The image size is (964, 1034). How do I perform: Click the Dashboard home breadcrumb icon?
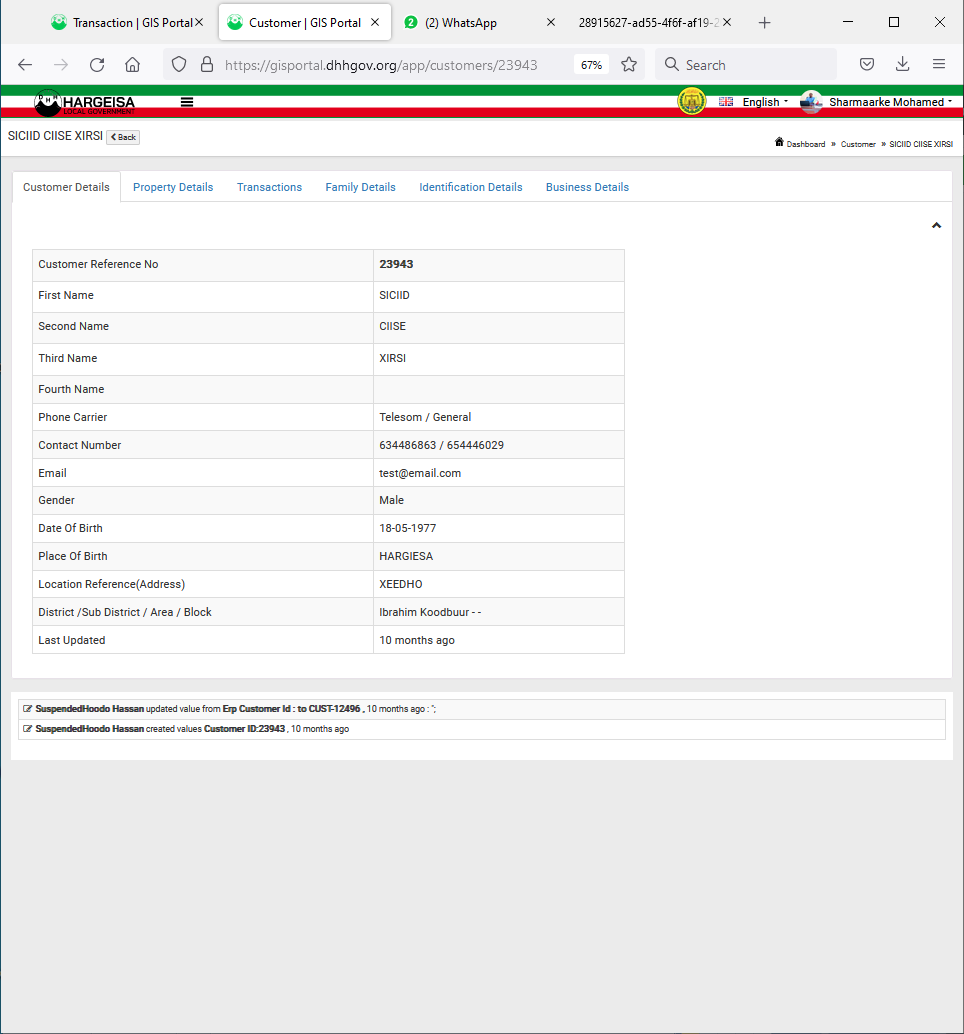click(x=779, y=142)
